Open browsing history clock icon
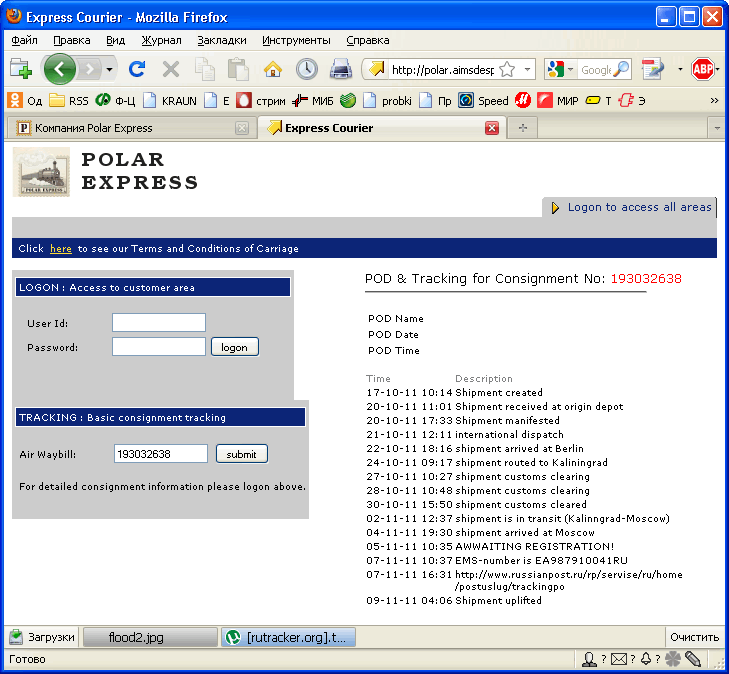Viewport: 729px width, 674px height. pos(307,69)
